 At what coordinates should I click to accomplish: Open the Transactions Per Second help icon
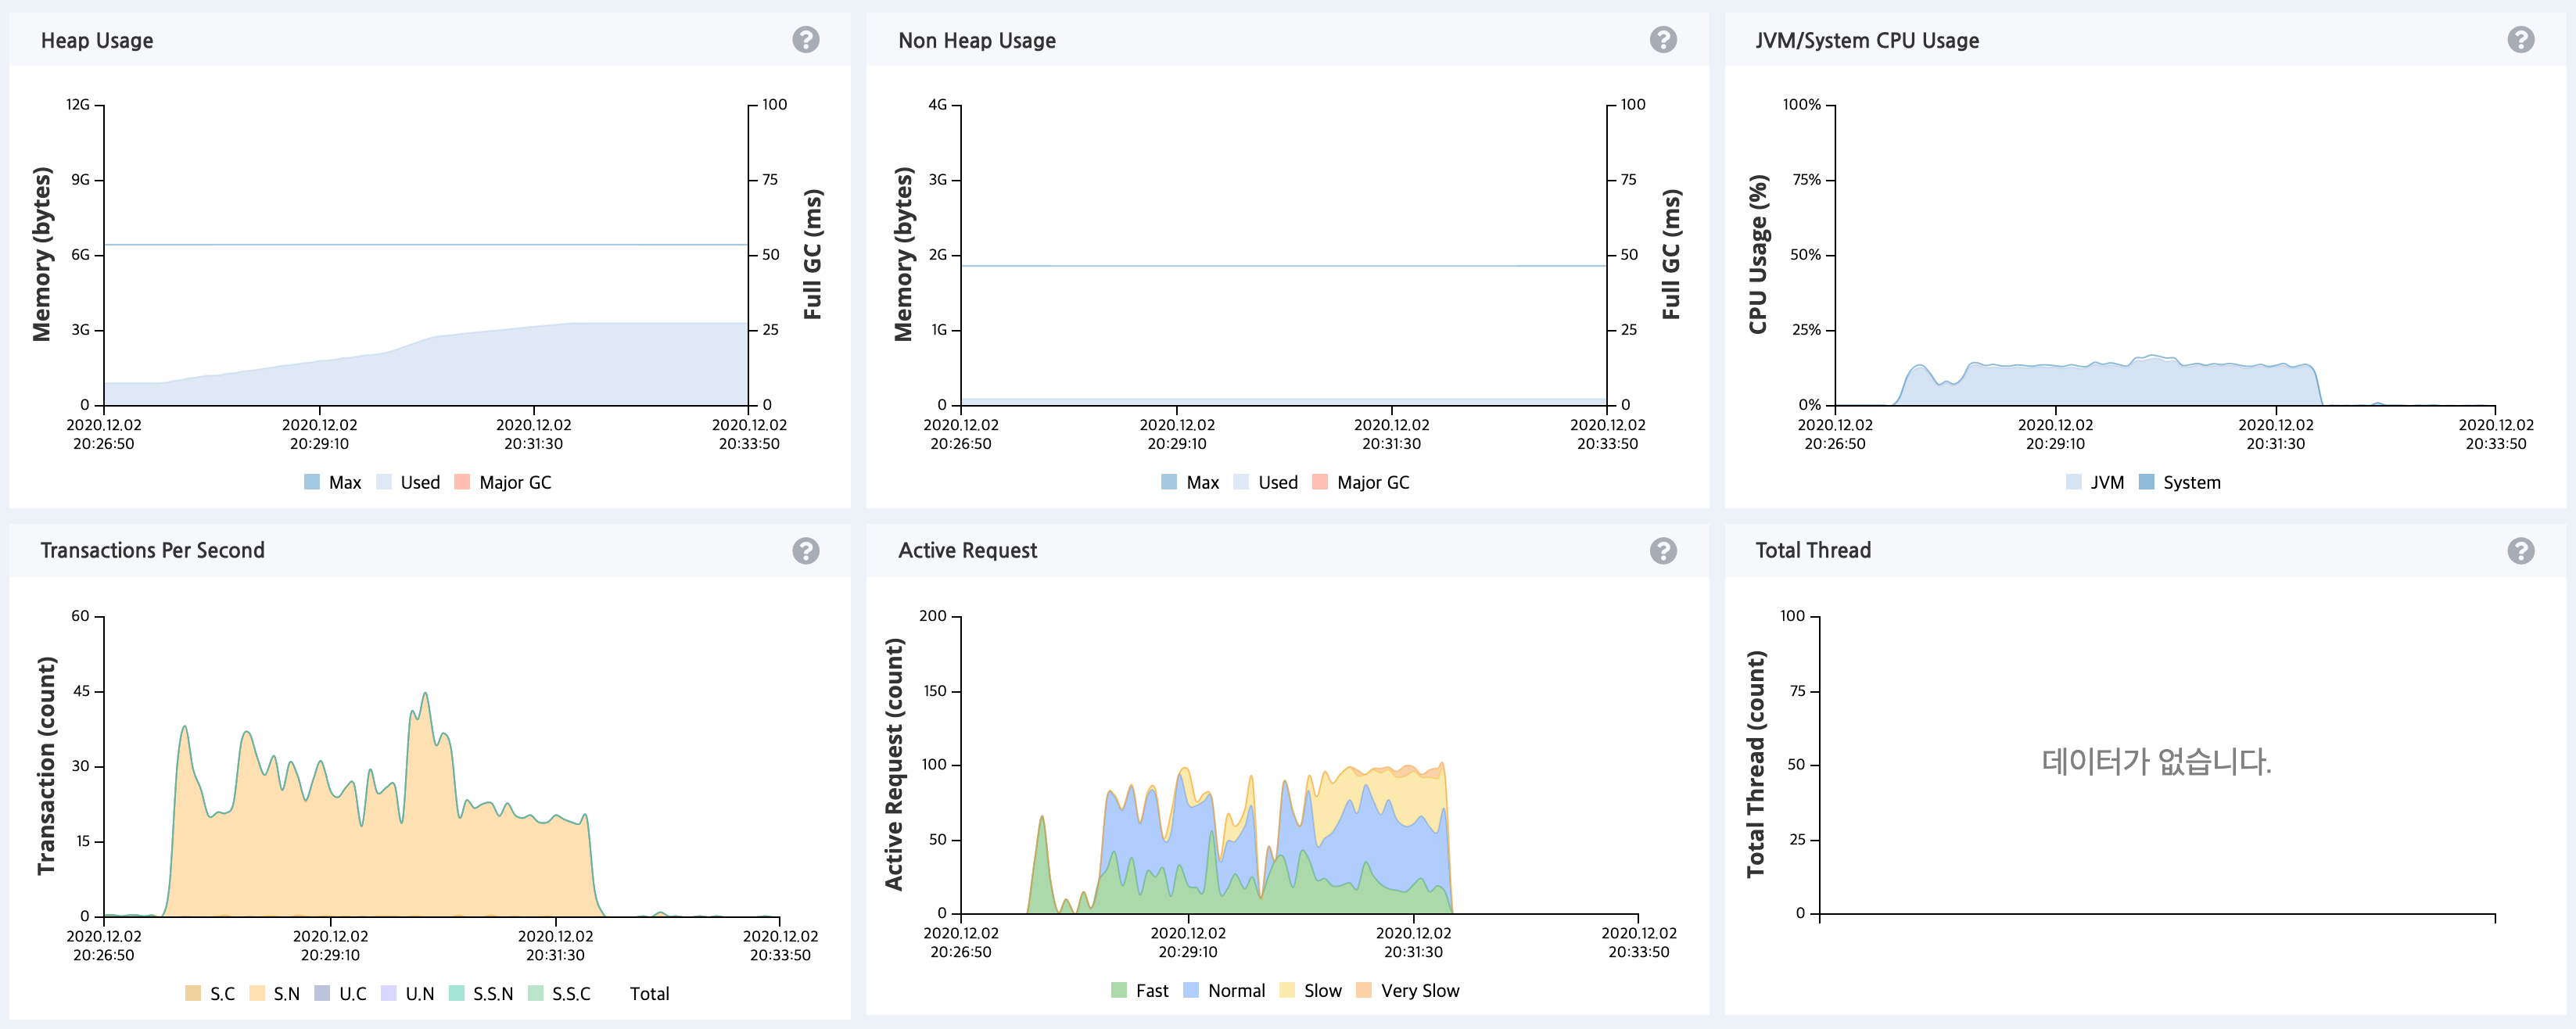pos(805,551)
